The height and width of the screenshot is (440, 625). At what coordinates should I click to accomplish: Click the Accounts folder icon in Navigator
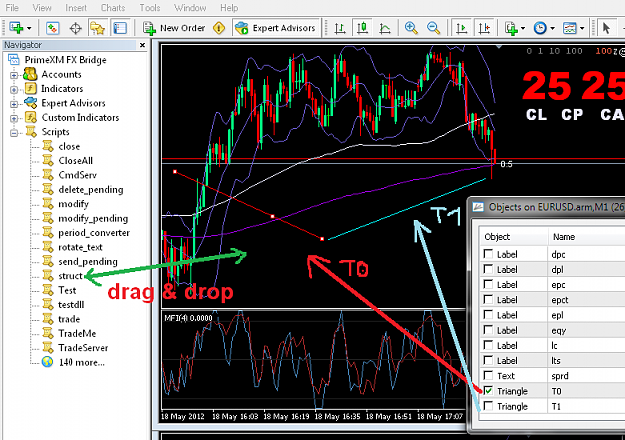tap(30, 74)
